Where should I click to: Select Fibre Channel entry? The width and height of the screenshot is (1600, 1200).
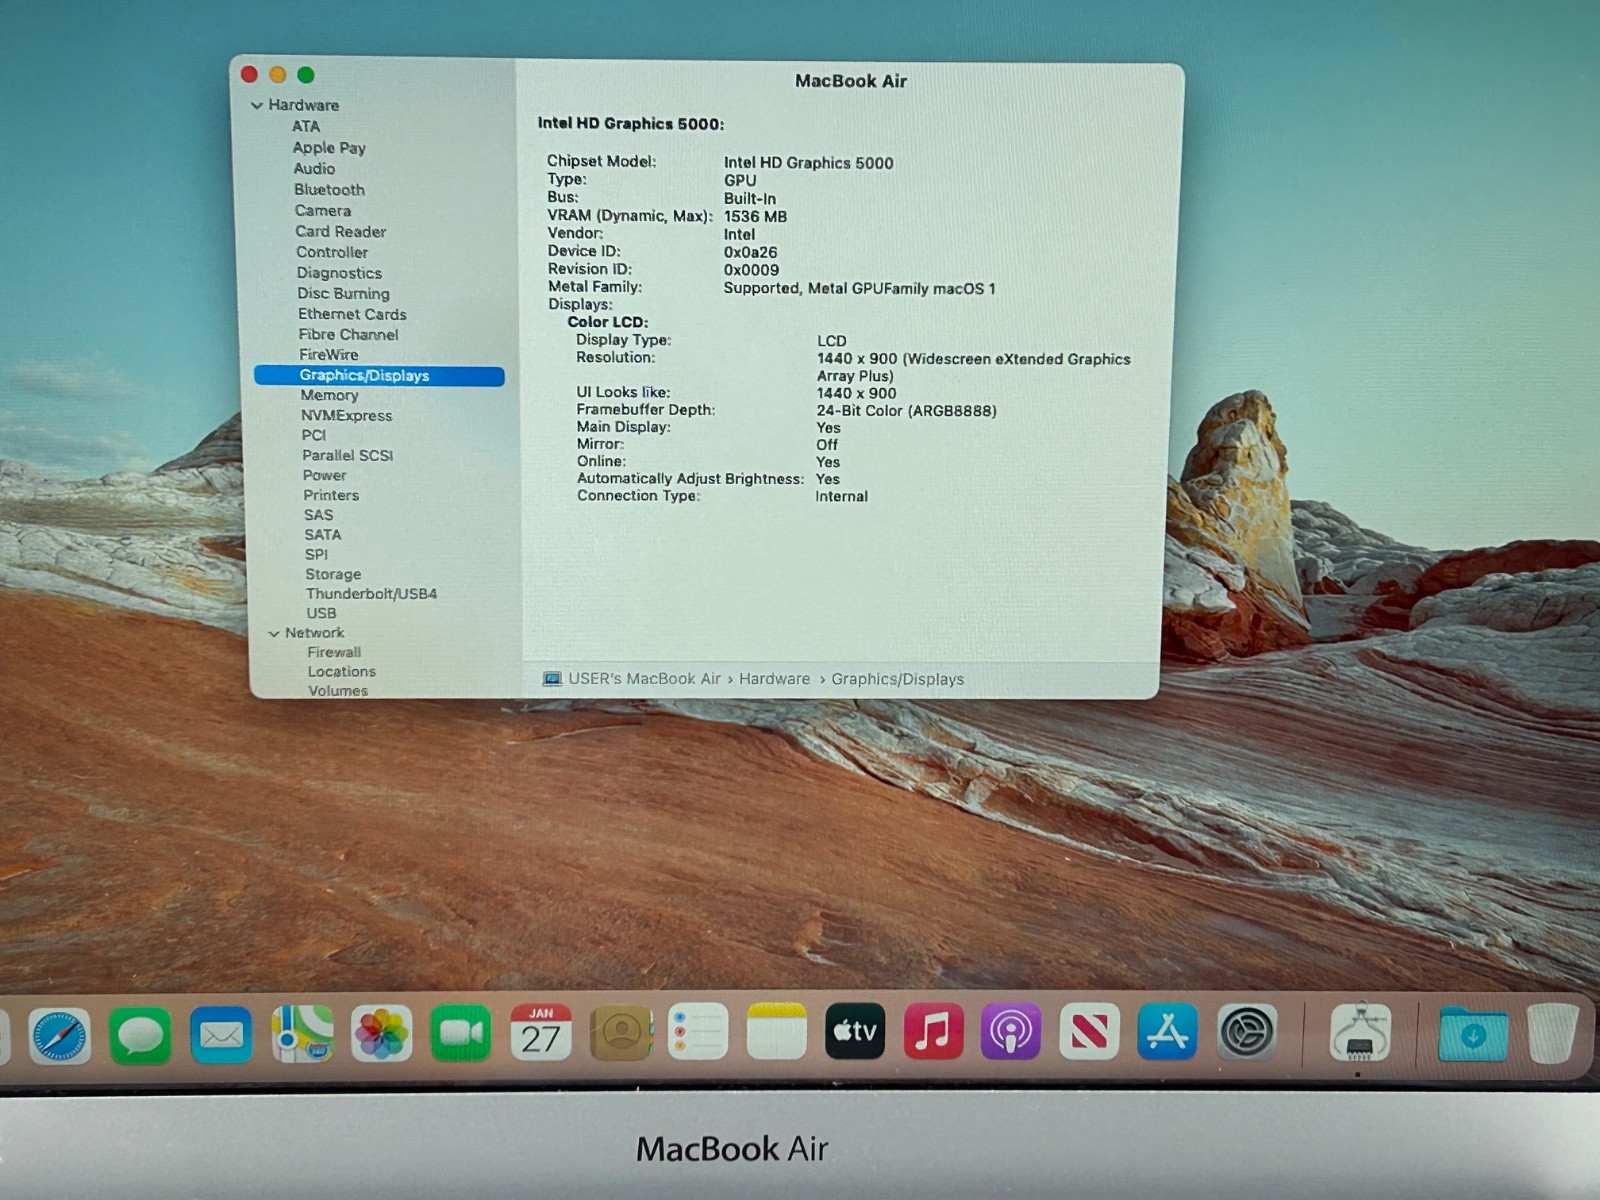[x=348, y=335]
